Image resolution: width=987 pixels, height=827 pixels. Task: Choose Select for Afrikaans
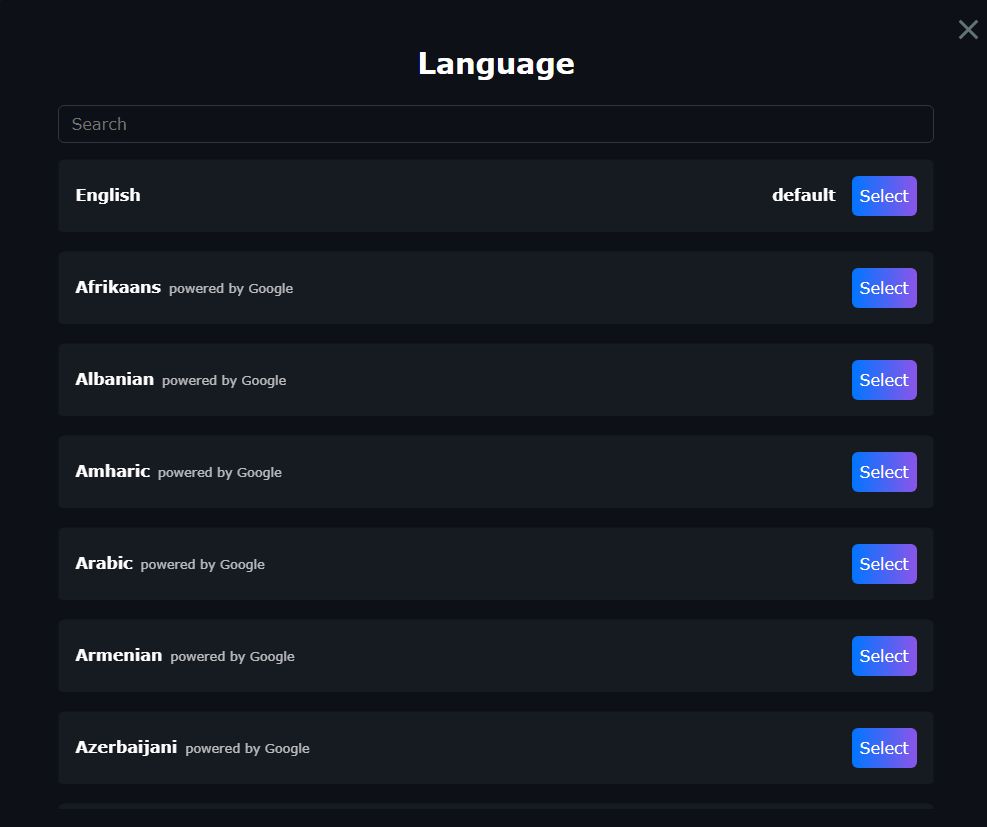[x=884, y=288]
